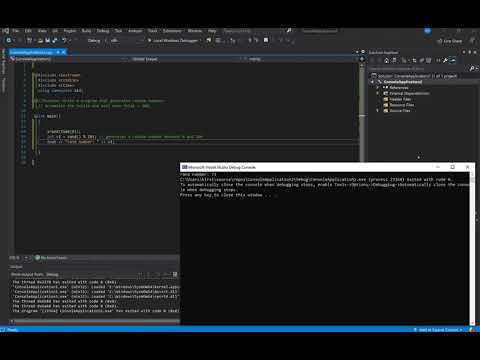Click the int main() code line
This screenshot has width=480, height=360.
[47, 116]
